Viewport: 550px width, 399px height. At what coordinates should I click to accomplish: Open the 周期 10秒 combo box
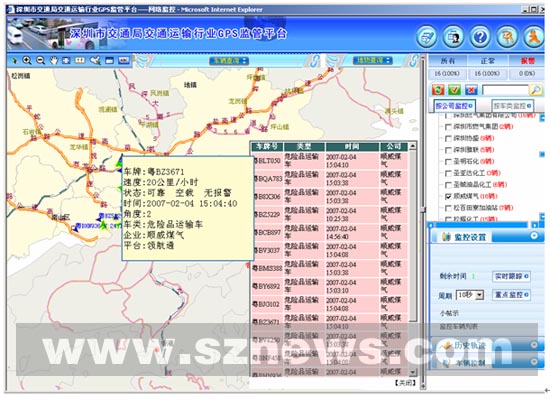pos(470,295)
